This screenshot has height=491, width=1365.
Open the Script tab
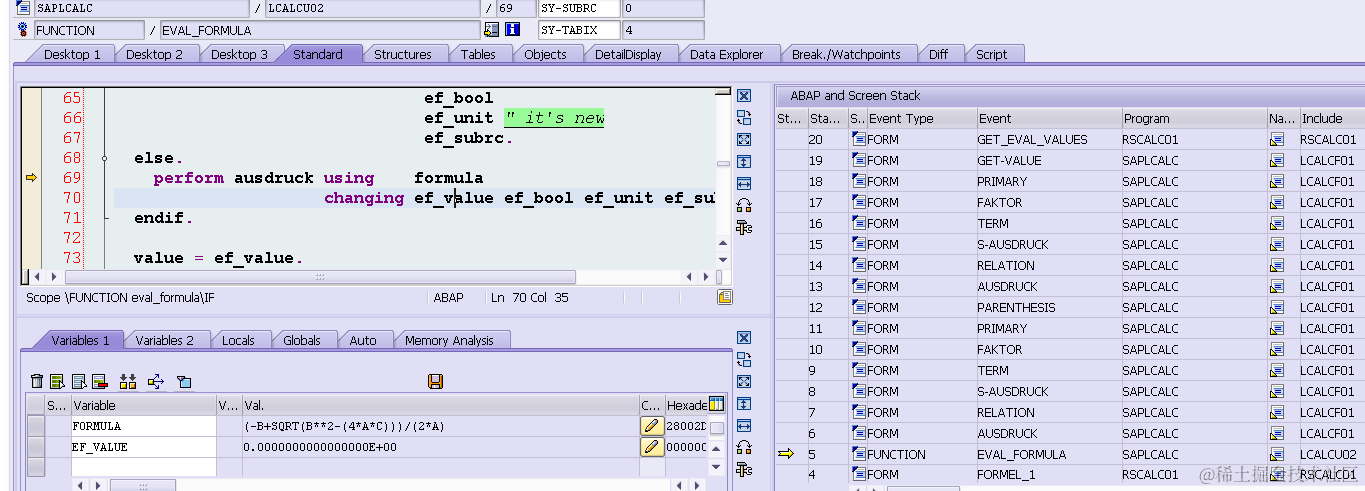click(991, 54)
